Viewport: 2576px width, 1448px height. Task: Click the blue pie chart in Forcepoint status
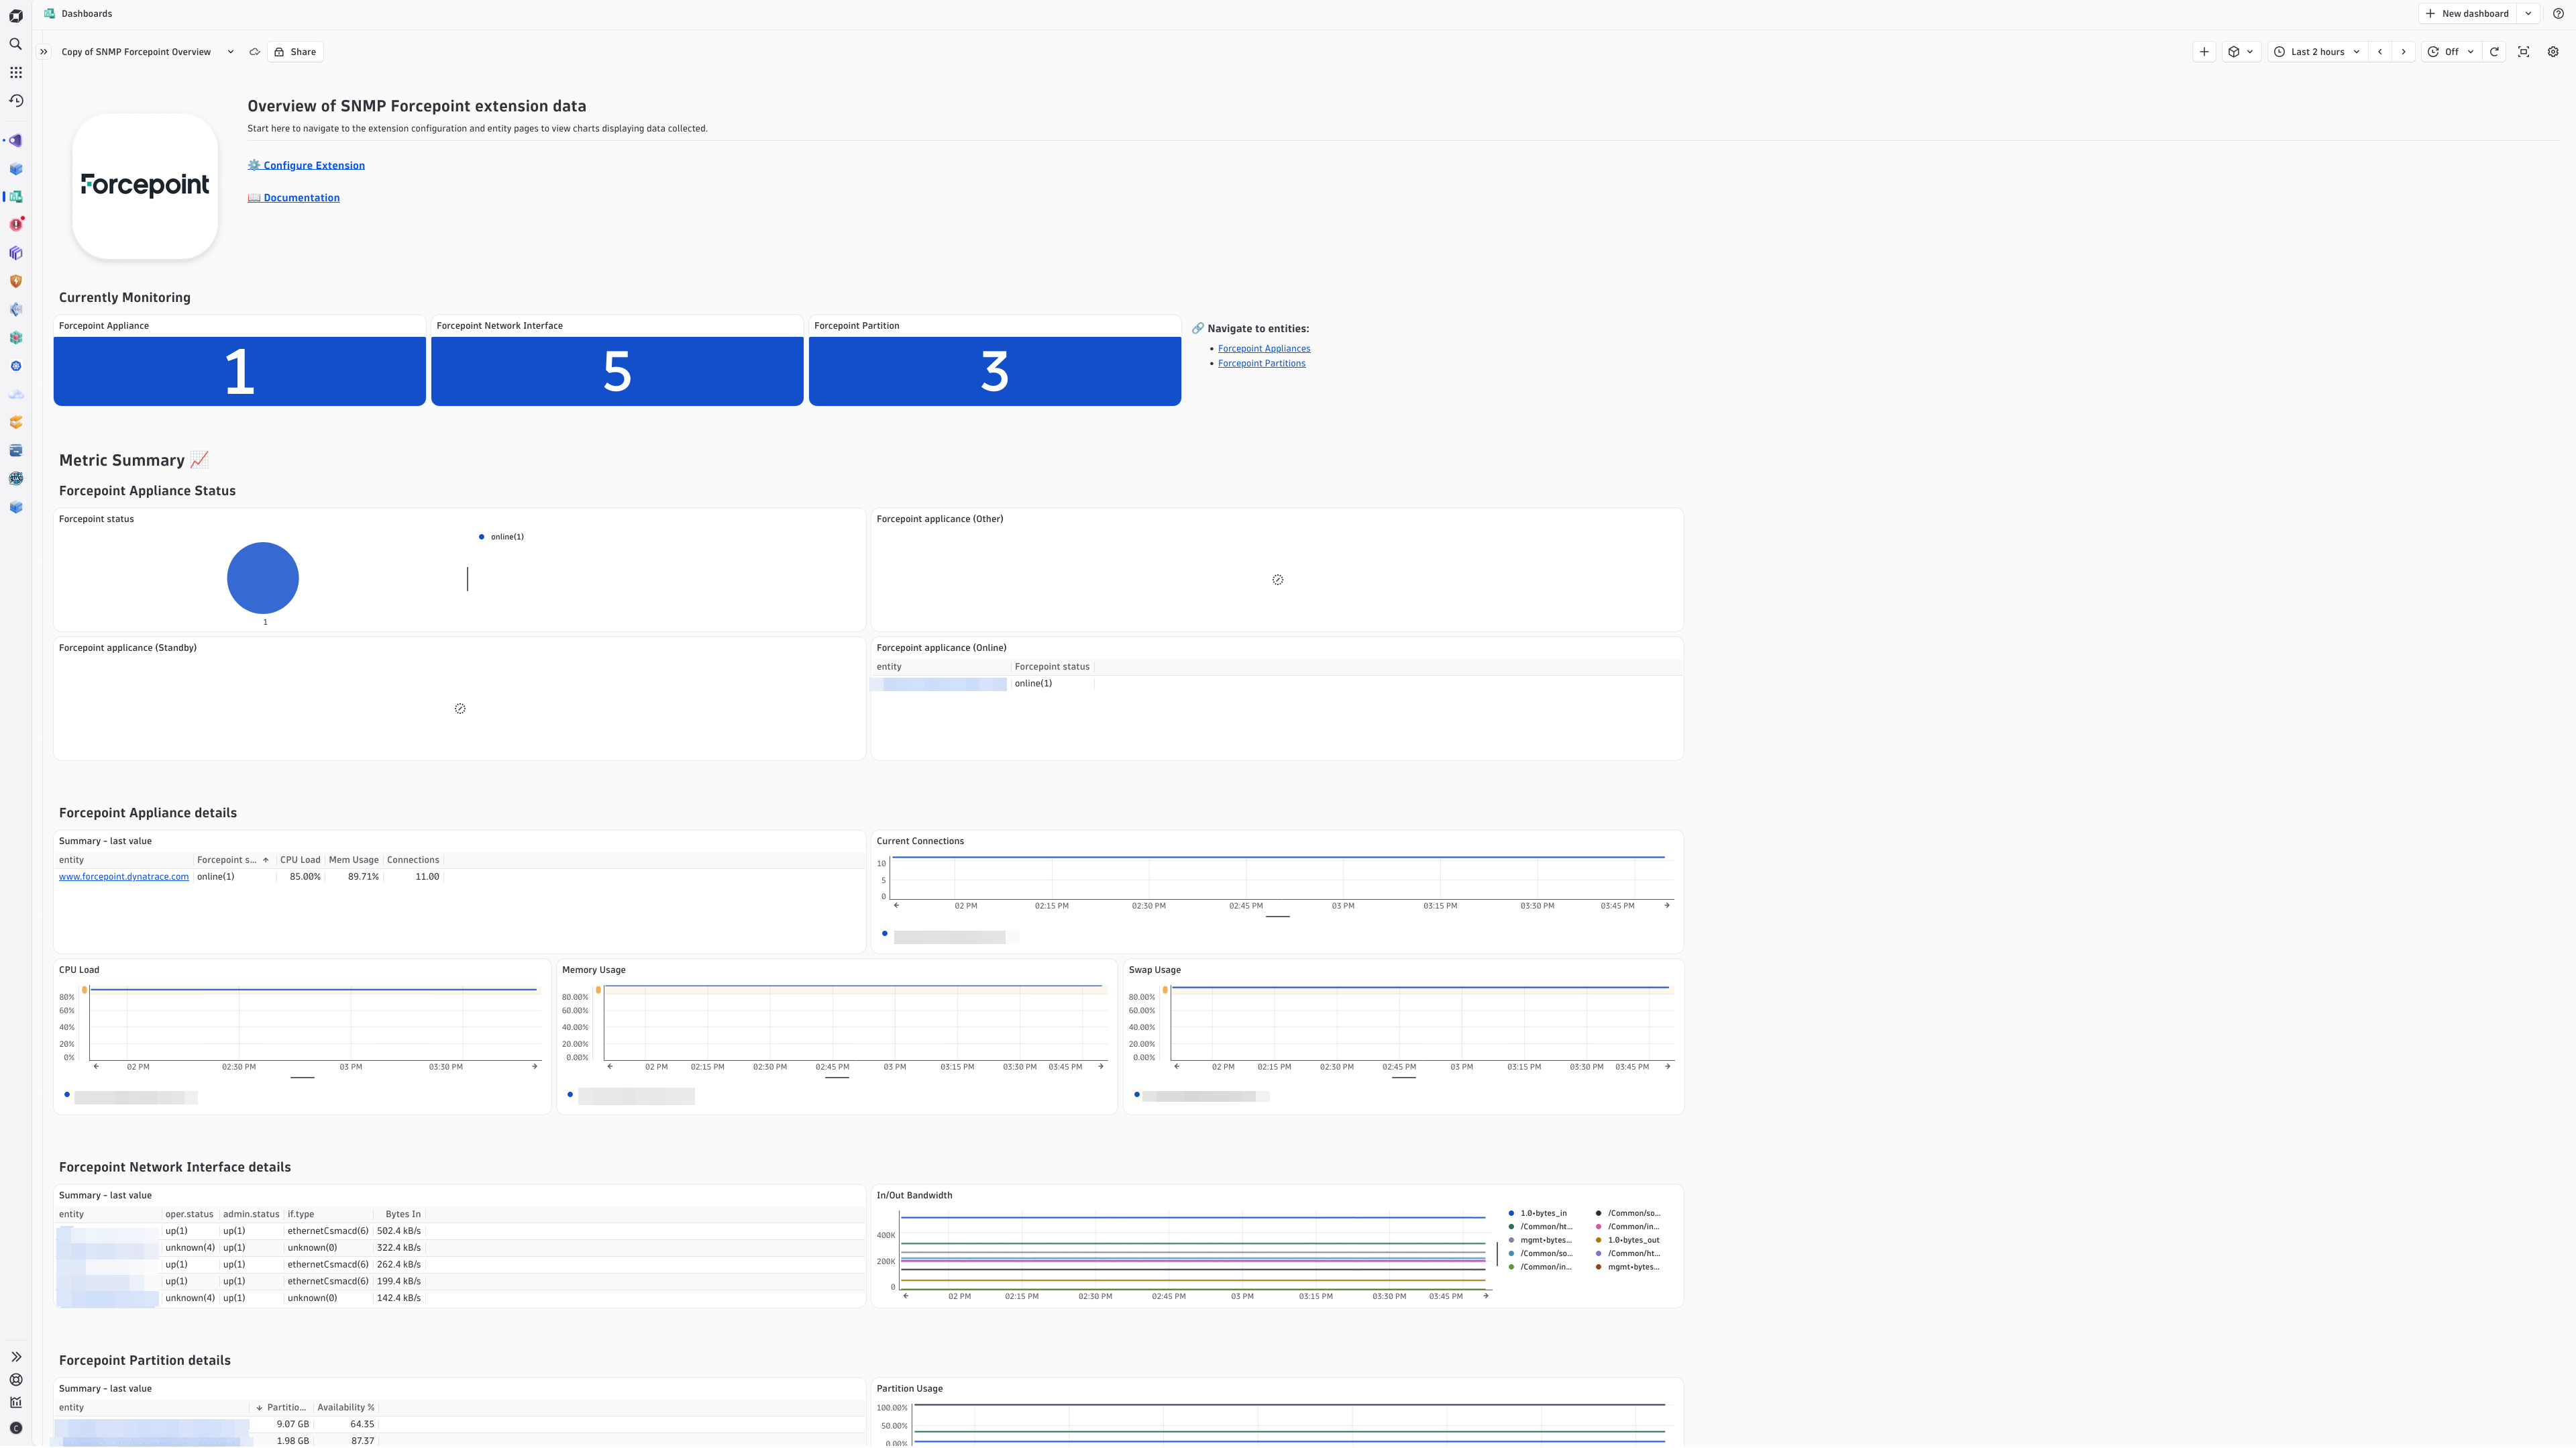click(263, 578)
